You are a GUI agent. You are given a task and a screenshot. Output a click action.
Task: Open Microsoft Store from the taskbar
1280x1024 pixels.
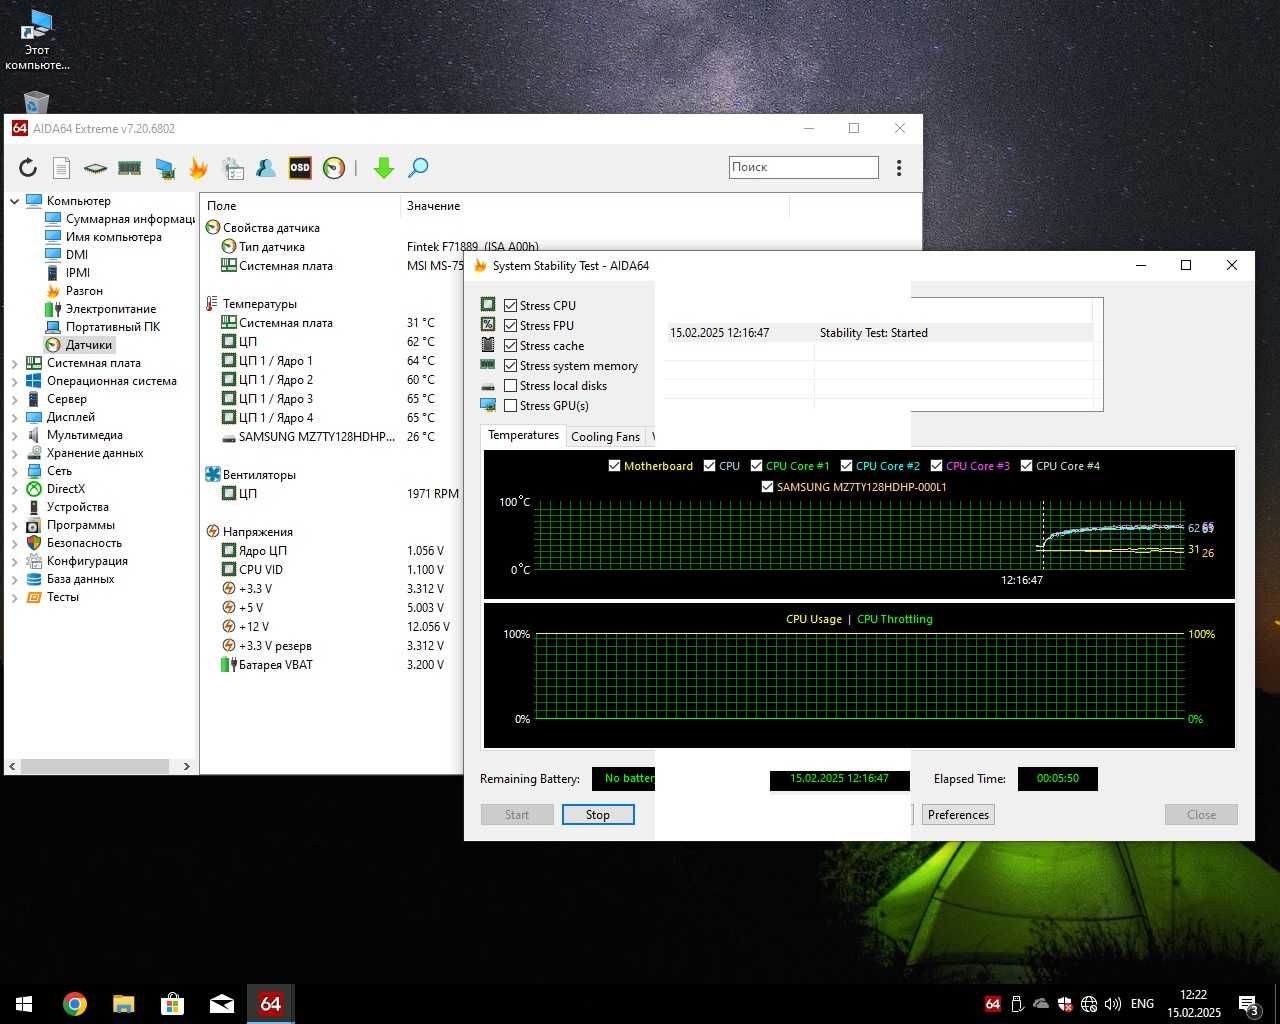(172, 1004)
